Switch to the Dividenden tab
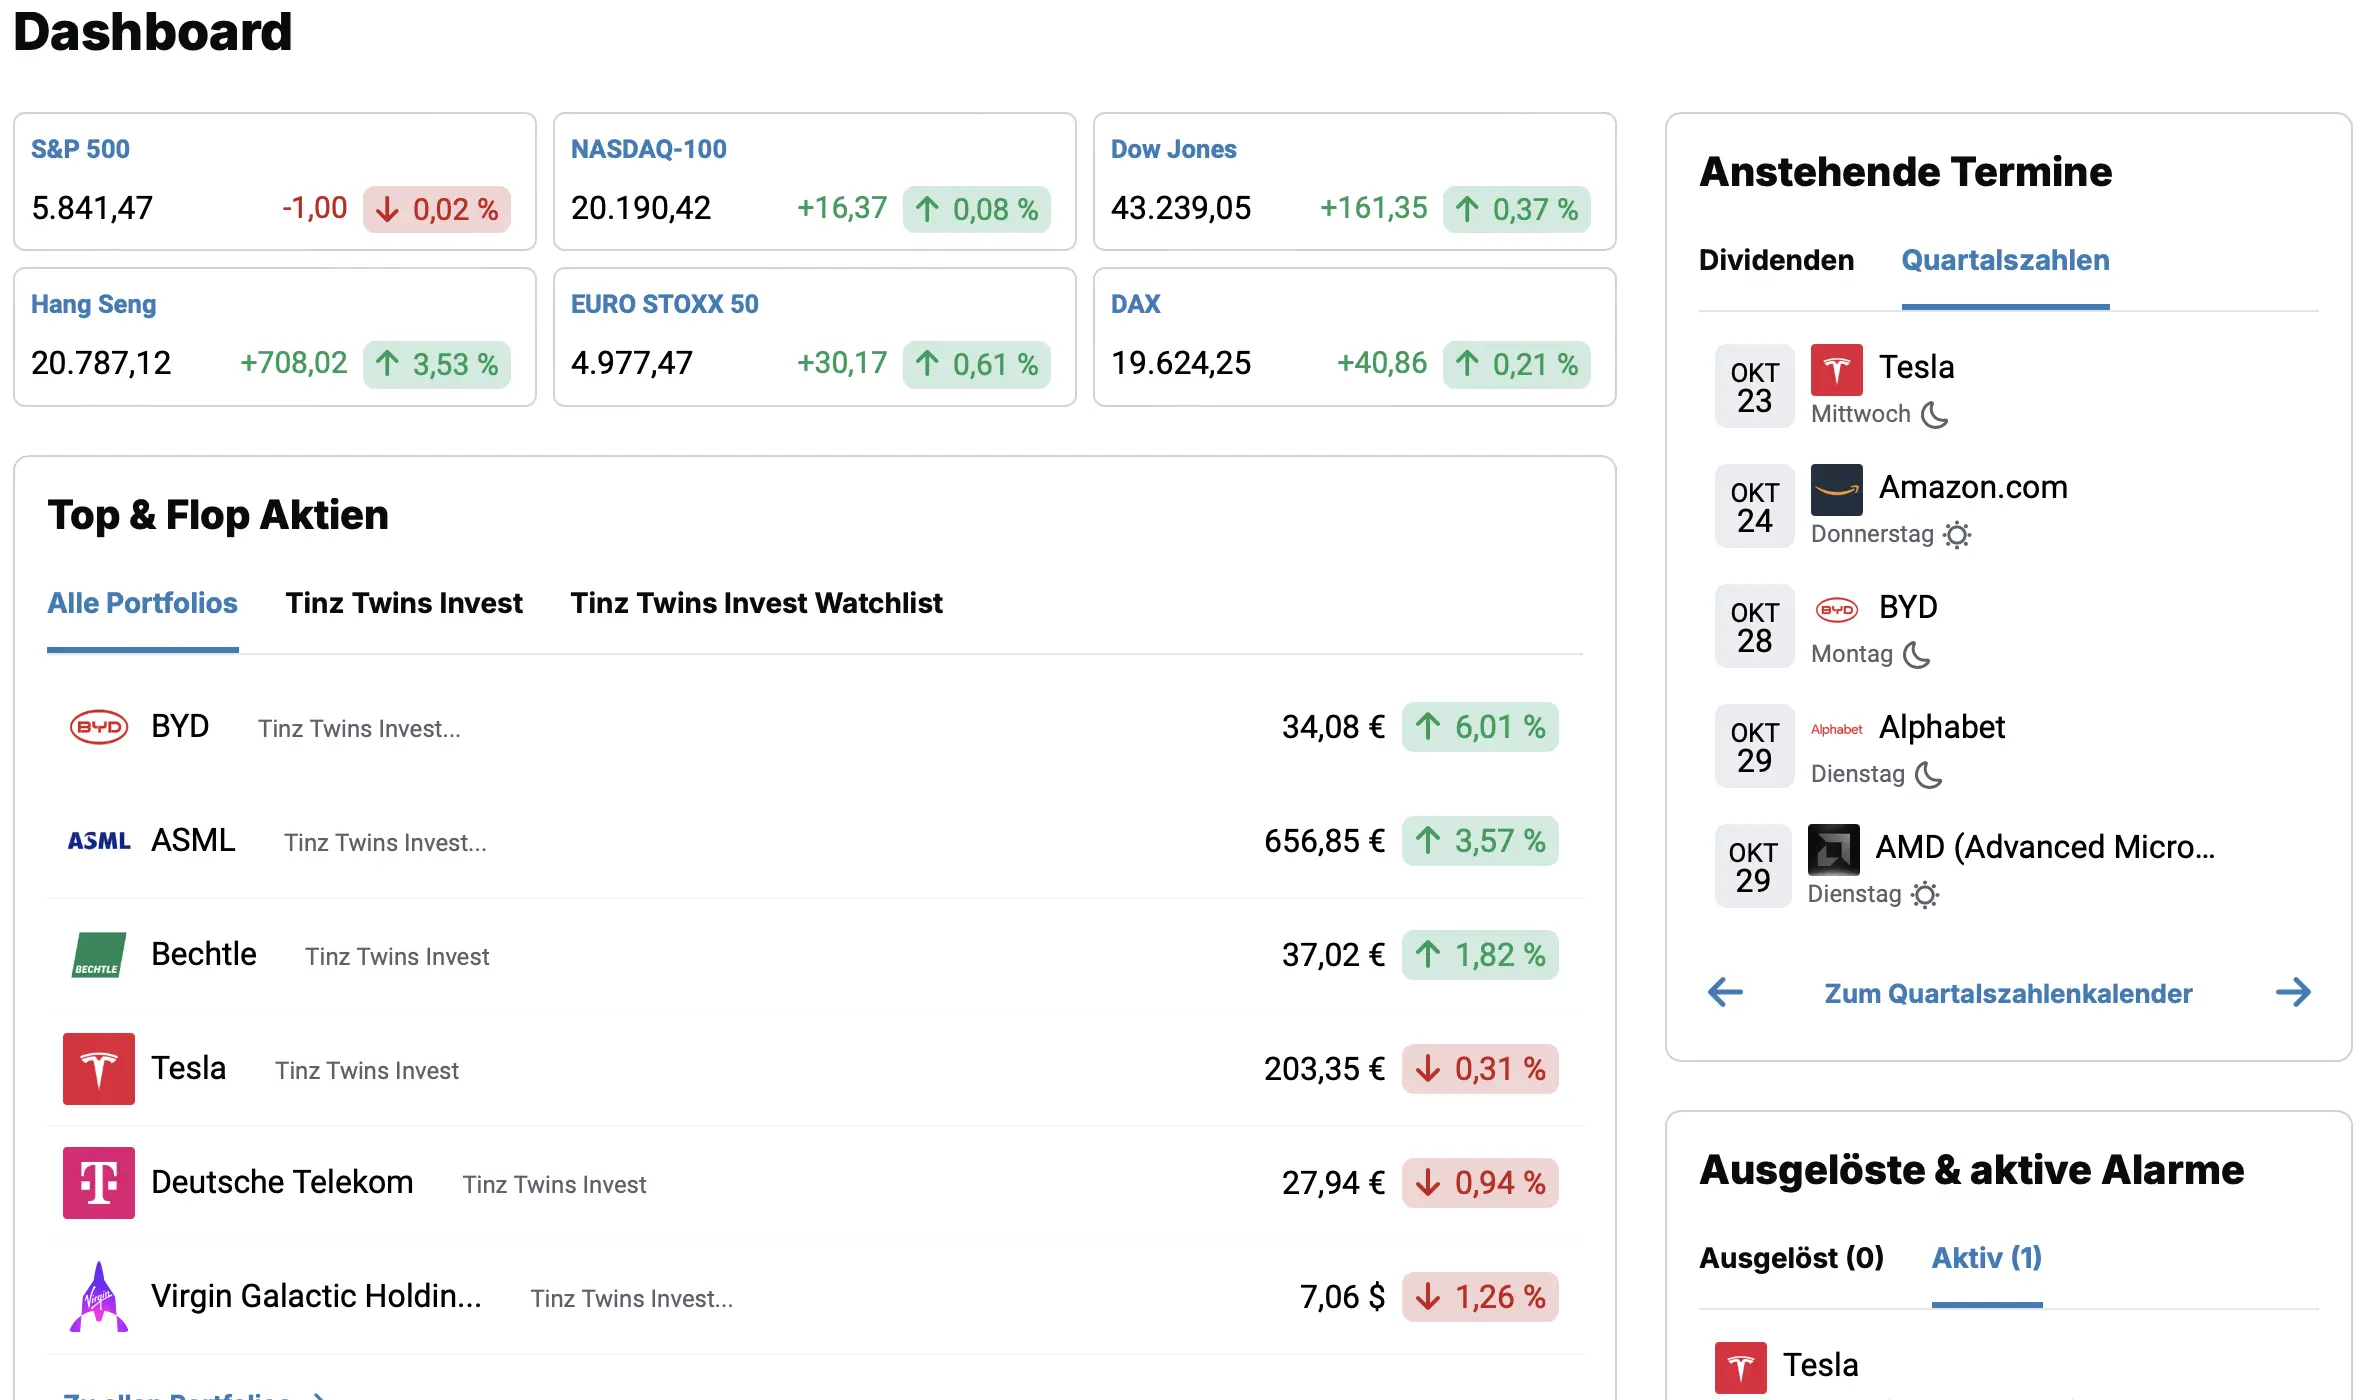This screenshot has width=2364, height=1400. [x=1777, y=260]
